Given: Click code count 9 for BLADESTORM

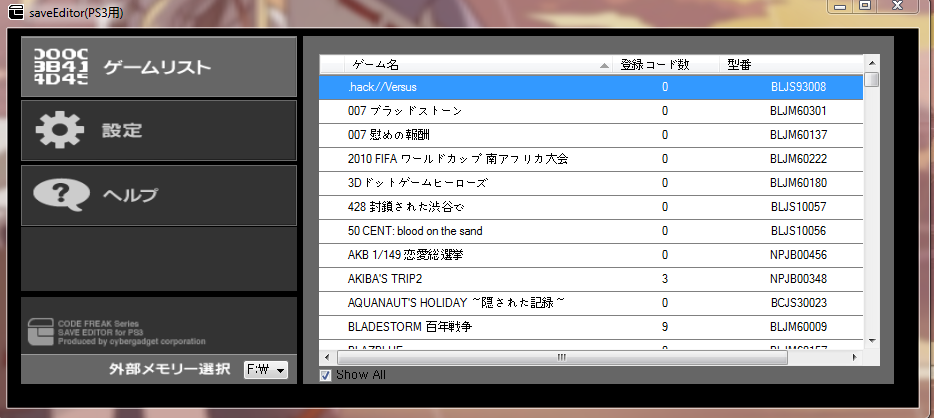Looking at the screenshot, I should click(665, 327).
